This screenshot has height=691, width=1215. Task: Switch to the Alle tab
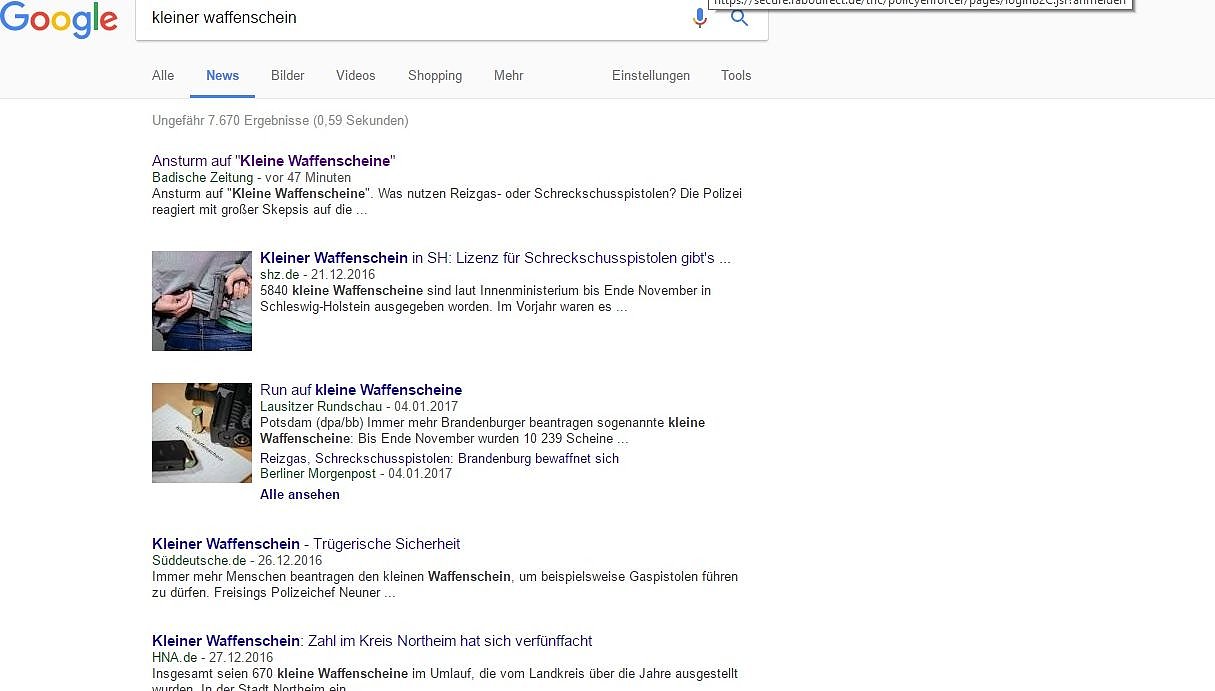point(163,76)
